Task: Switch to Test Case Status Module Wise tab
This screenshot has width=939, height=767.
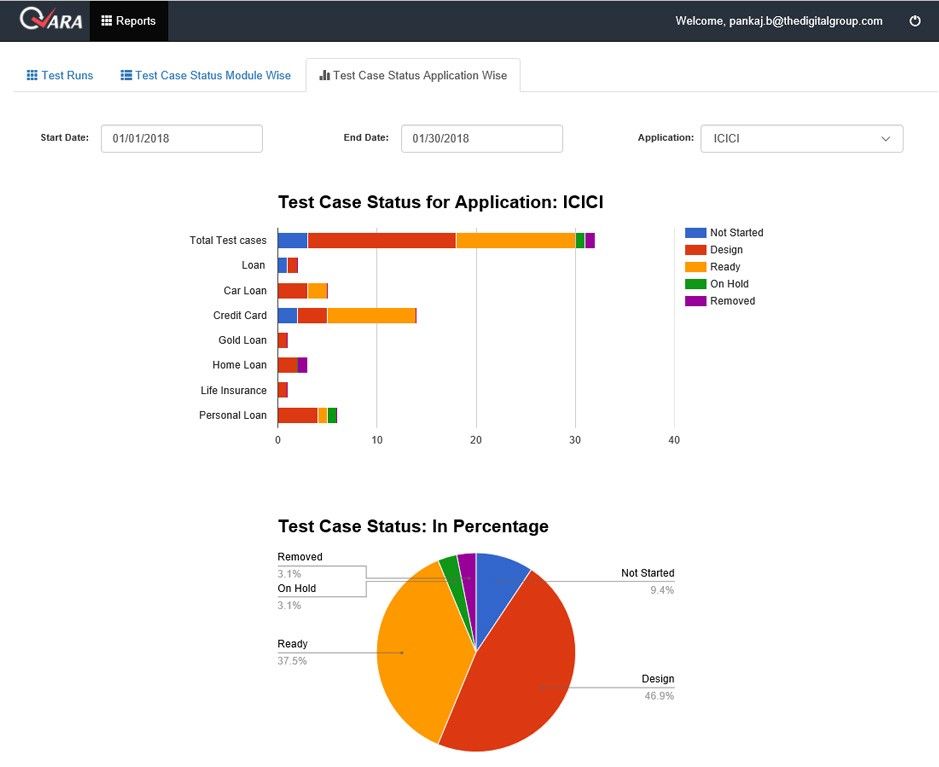Action: coord(204,74)
